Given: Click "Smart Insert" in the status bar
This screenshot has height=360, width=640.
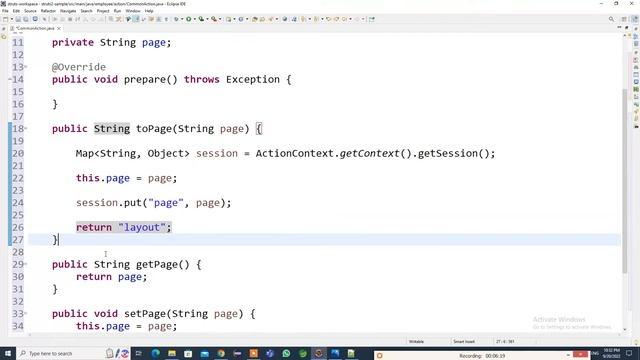Looking at the screenshot, I should [x=464, y=342].
